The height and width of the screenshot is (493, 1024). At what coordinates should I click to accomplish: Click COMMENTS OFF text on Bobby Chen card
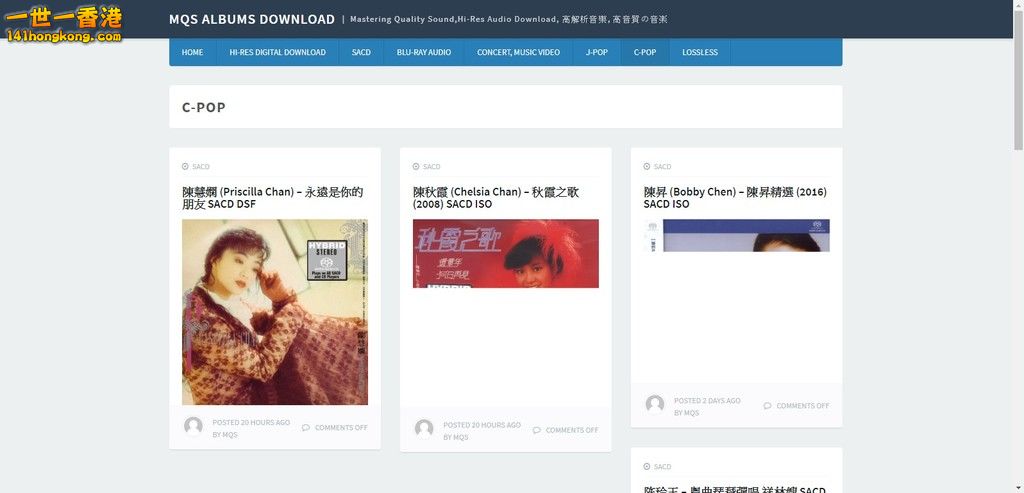click(803, 406)
